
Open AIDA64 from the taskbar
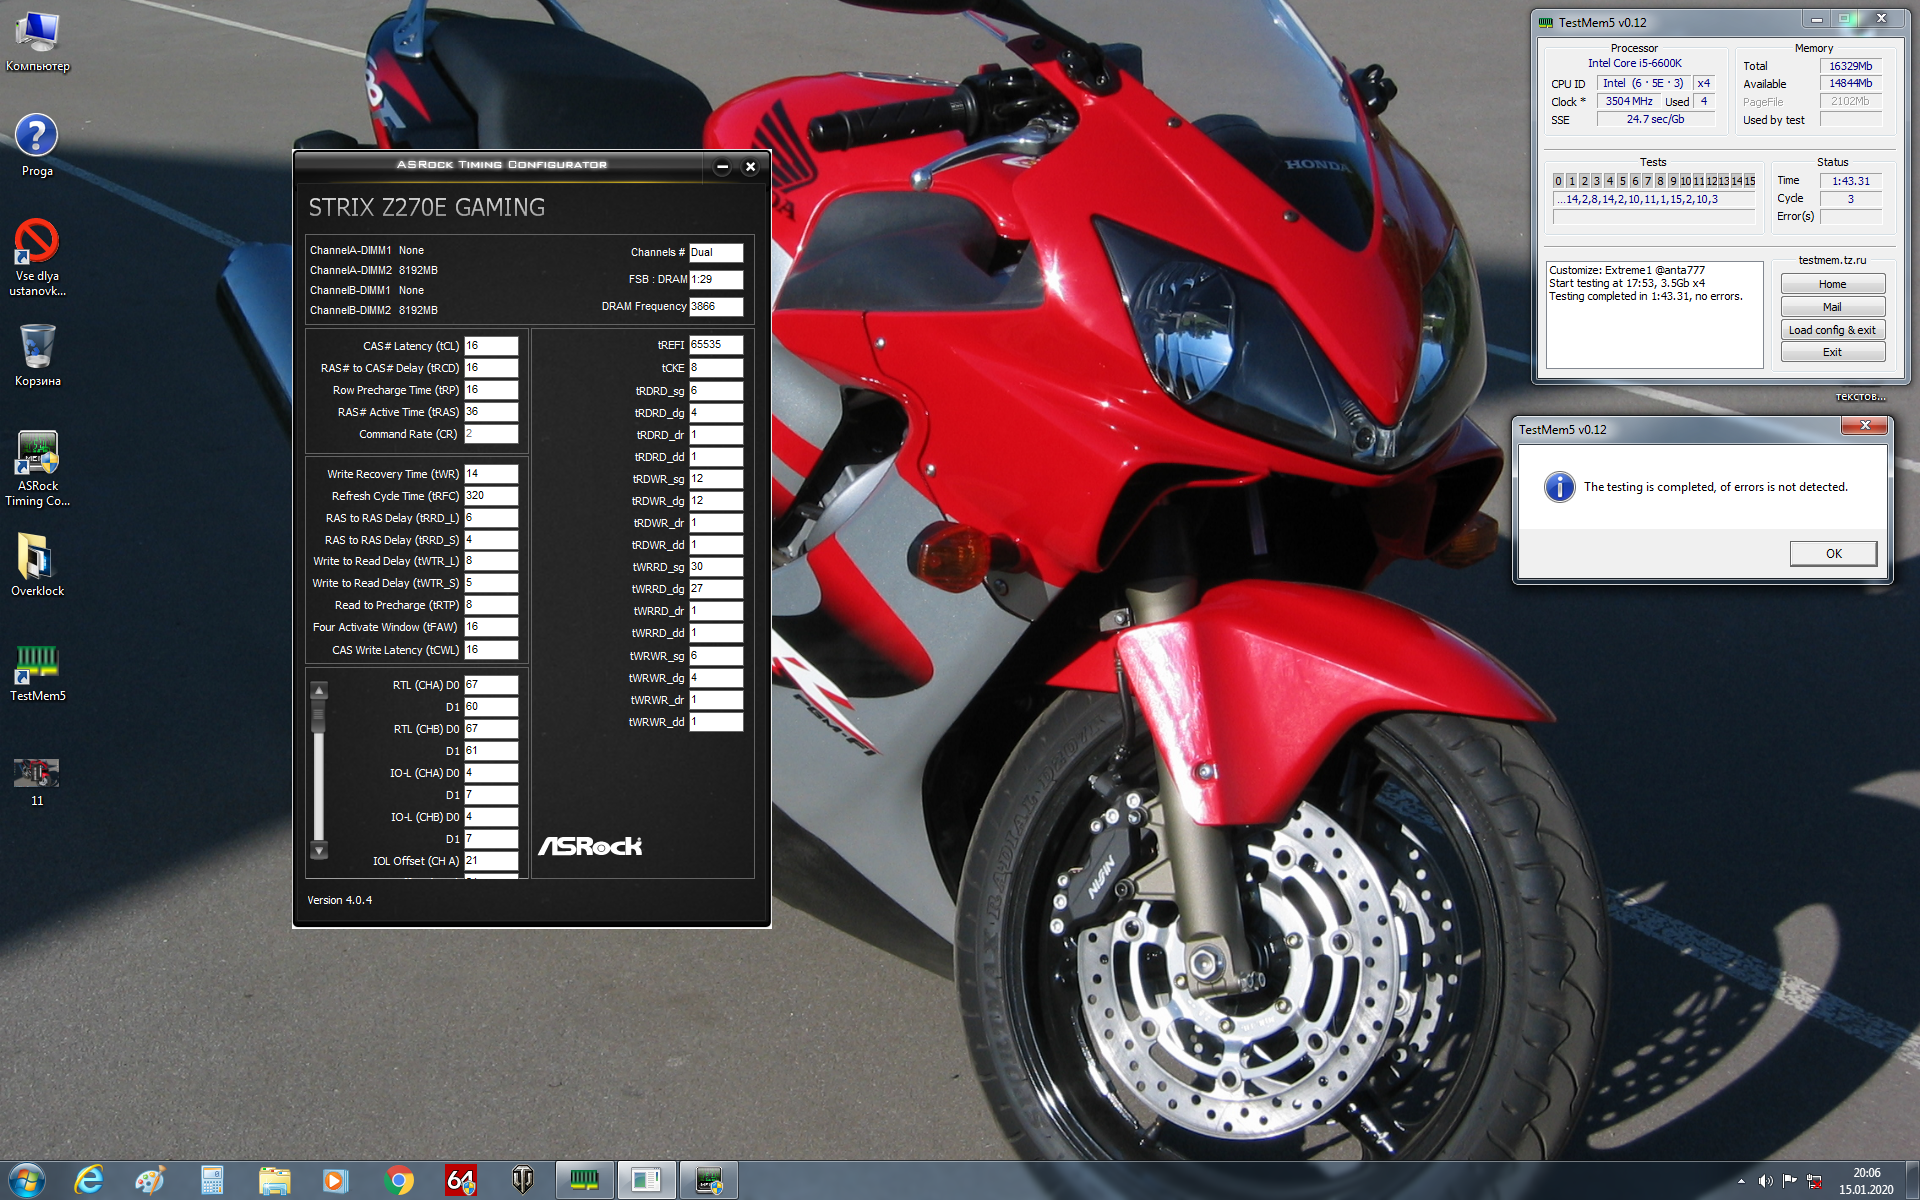point(461,1181)
